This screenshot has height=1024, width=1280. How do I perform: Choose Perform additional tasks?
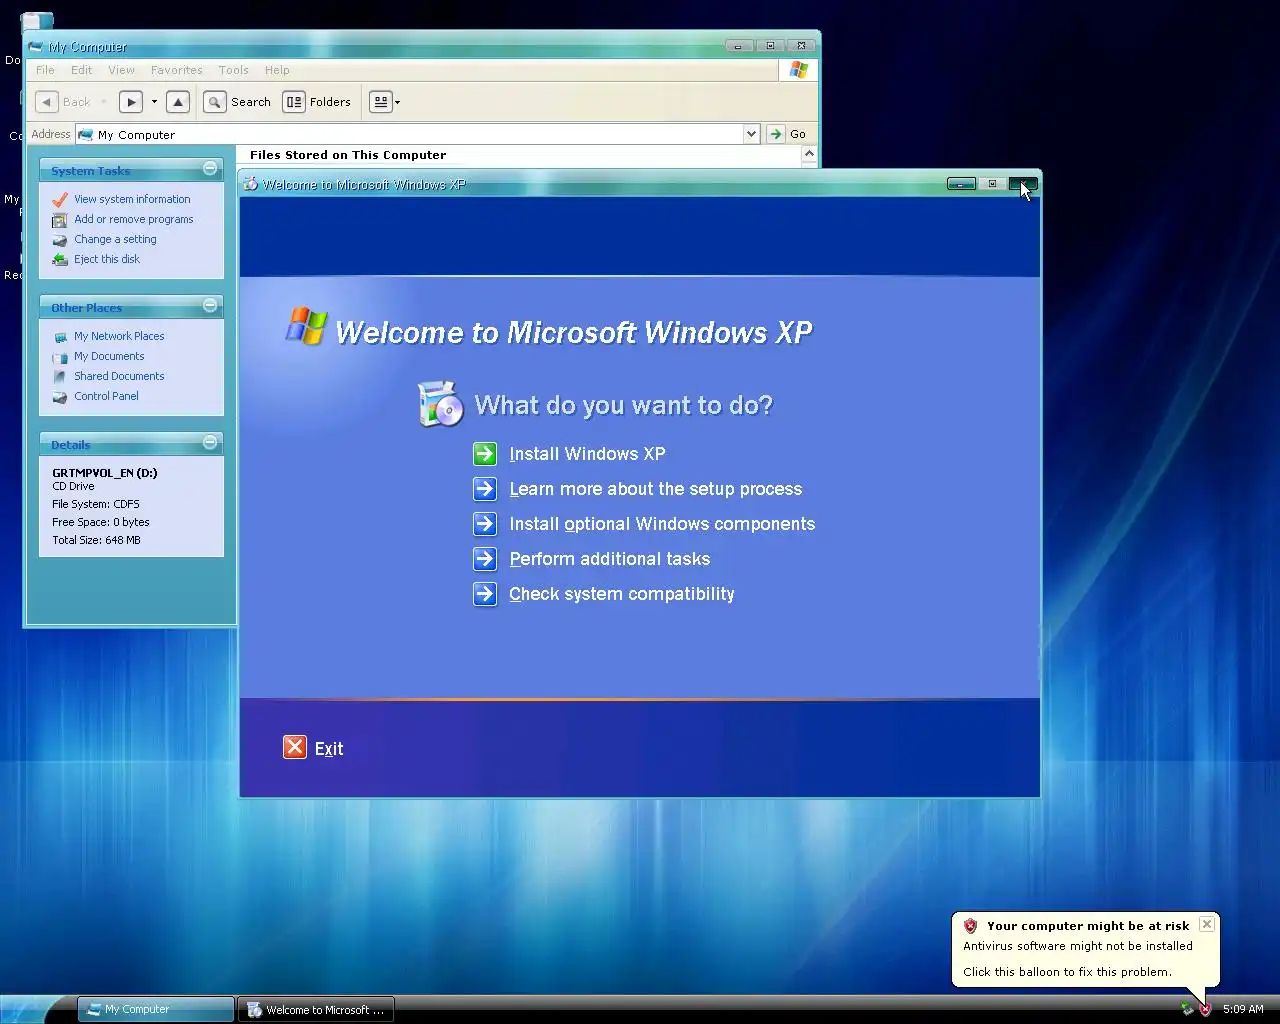tap(610, 559)
